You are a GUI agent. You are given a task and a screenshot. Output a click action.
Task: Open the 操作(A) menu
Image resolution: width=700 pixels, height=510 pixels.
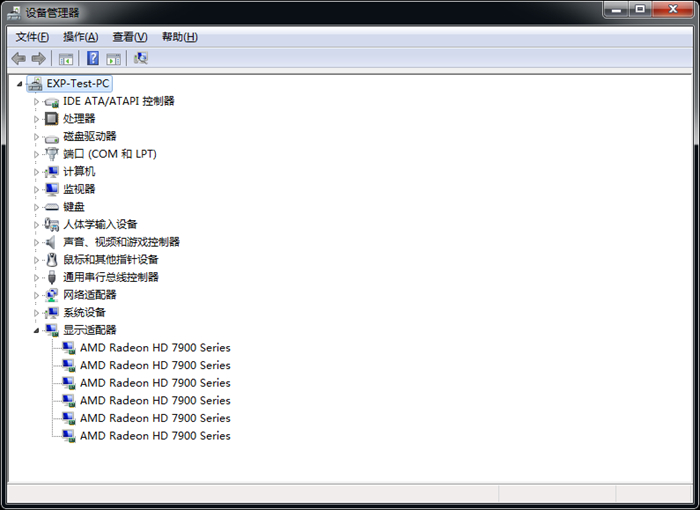80,37
